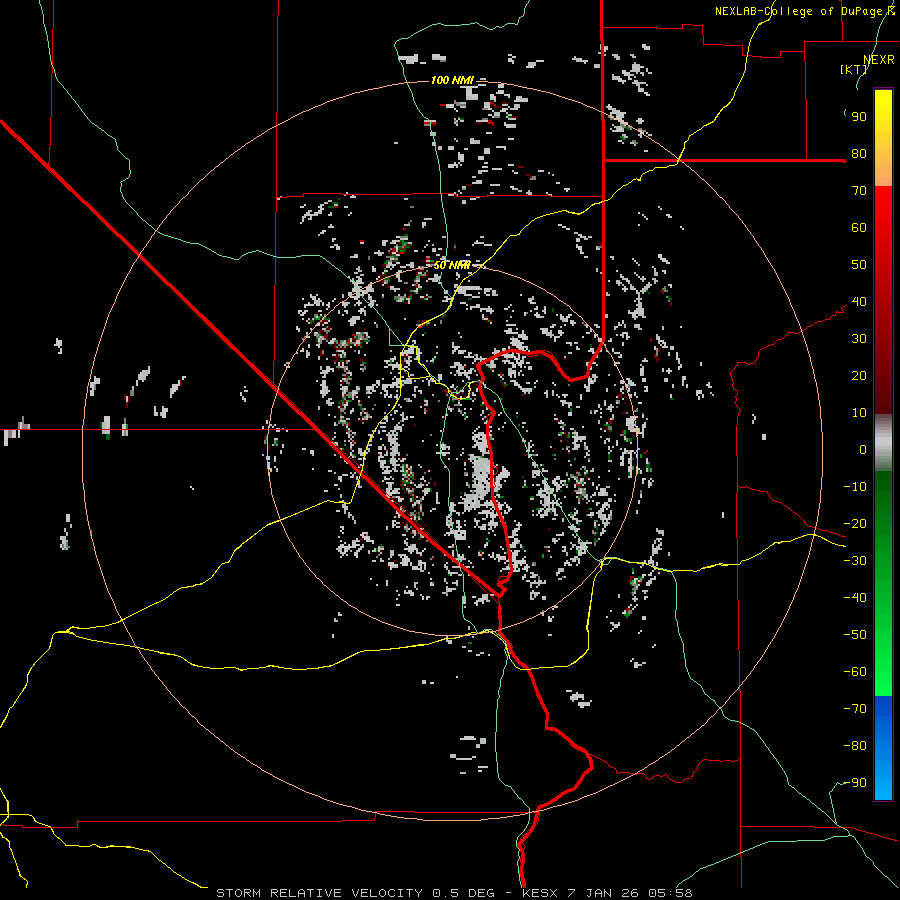The height and width of the screenshot is (900, 900).
Task: Select the 10 value on the velocity scale
Action: click(859, 413)
